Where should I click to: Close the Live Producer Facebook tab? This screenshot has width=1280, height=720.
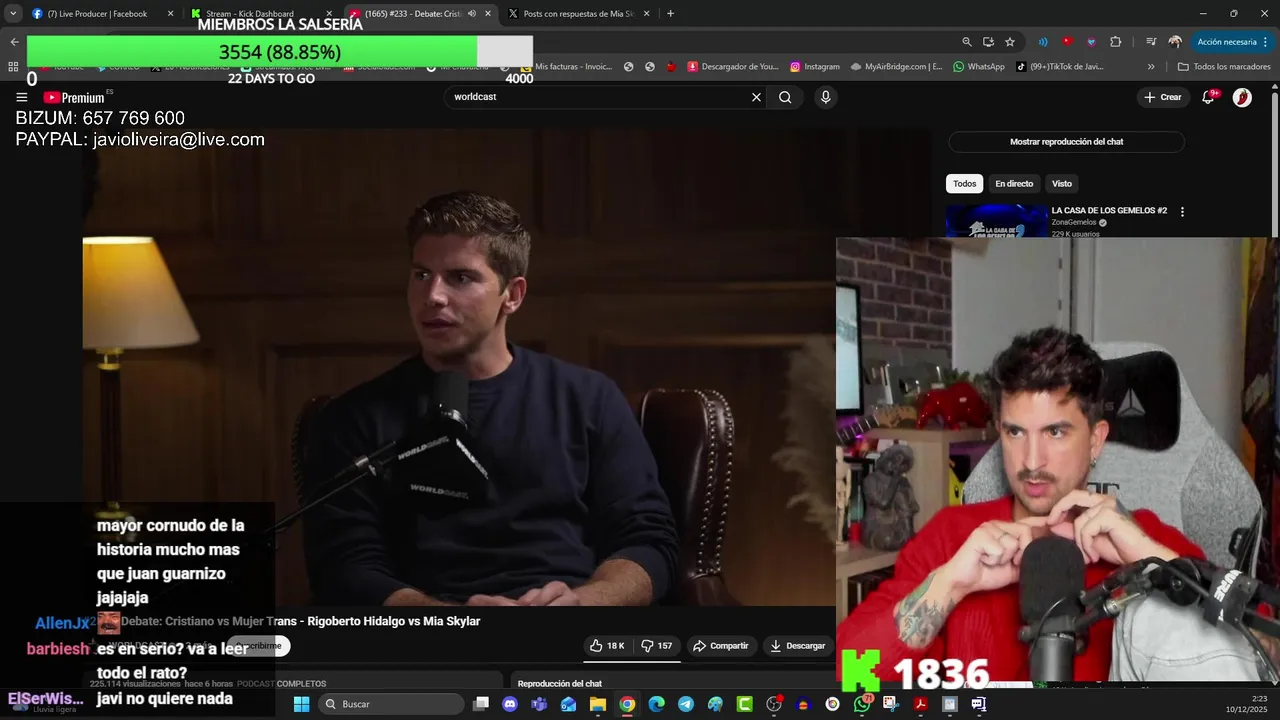pos(170,14)
